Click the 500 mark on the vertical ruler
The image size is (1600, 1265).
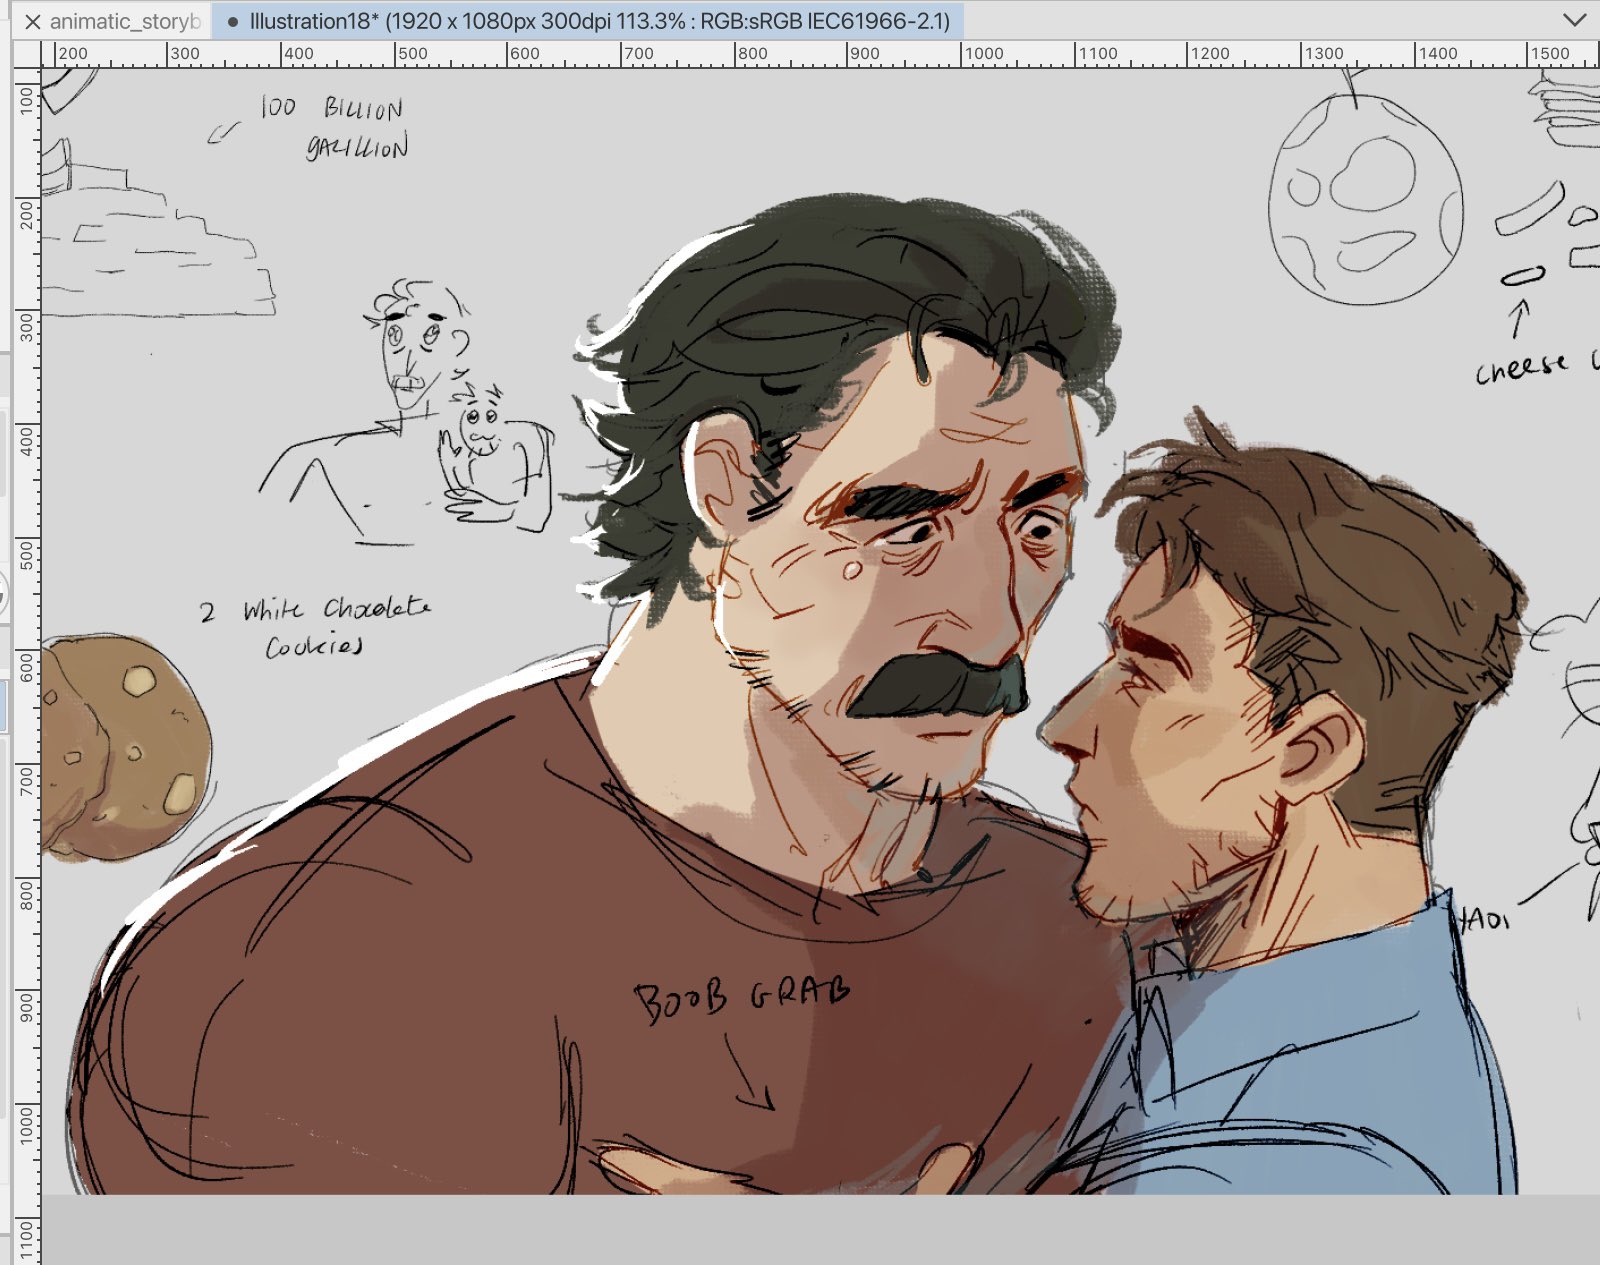click(27, 554)
